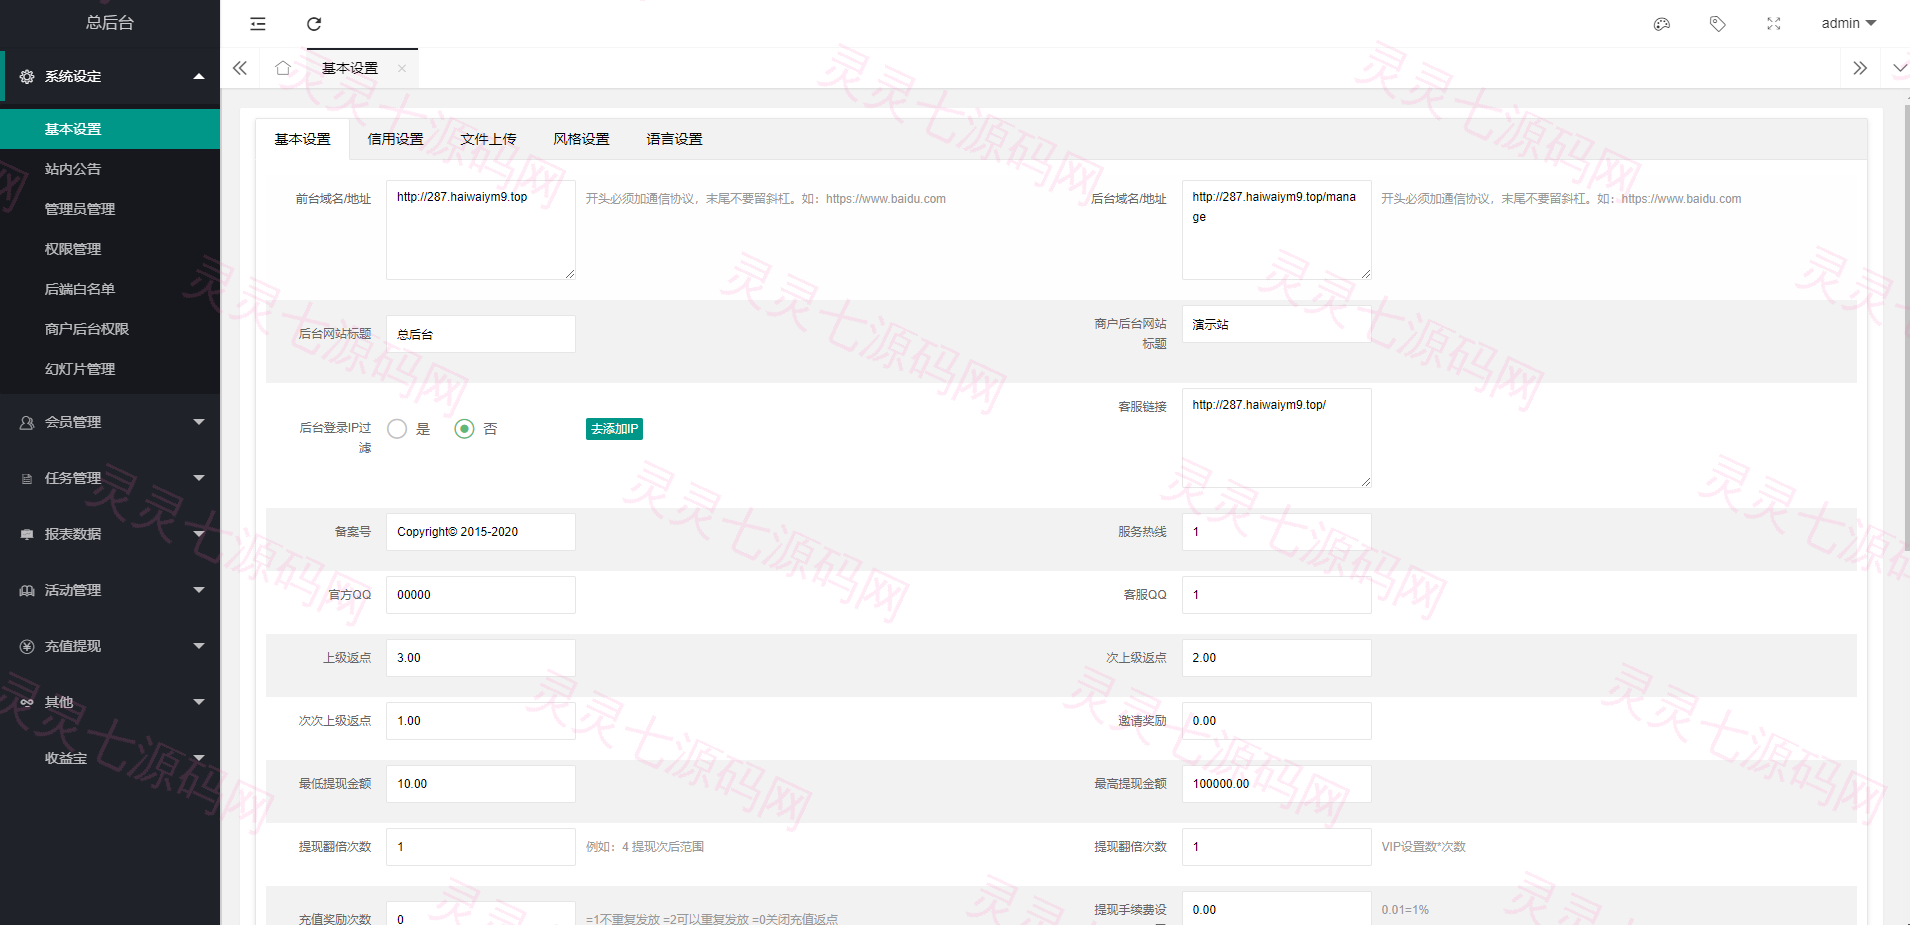Open 管理员管理 in the sidebar
Image resolution: width=1910 pixels, height=925 pixels.
[110, 209]
